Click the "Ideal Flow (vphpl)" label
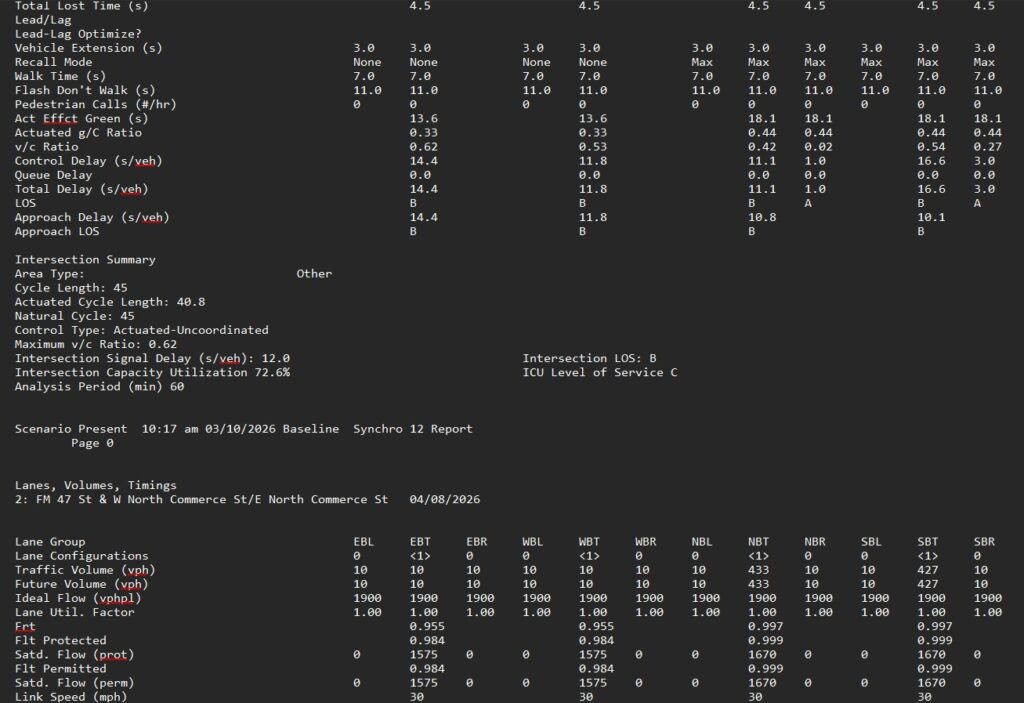The height and width of the screenshot is (703, 1024). click(x=78, y=598)
